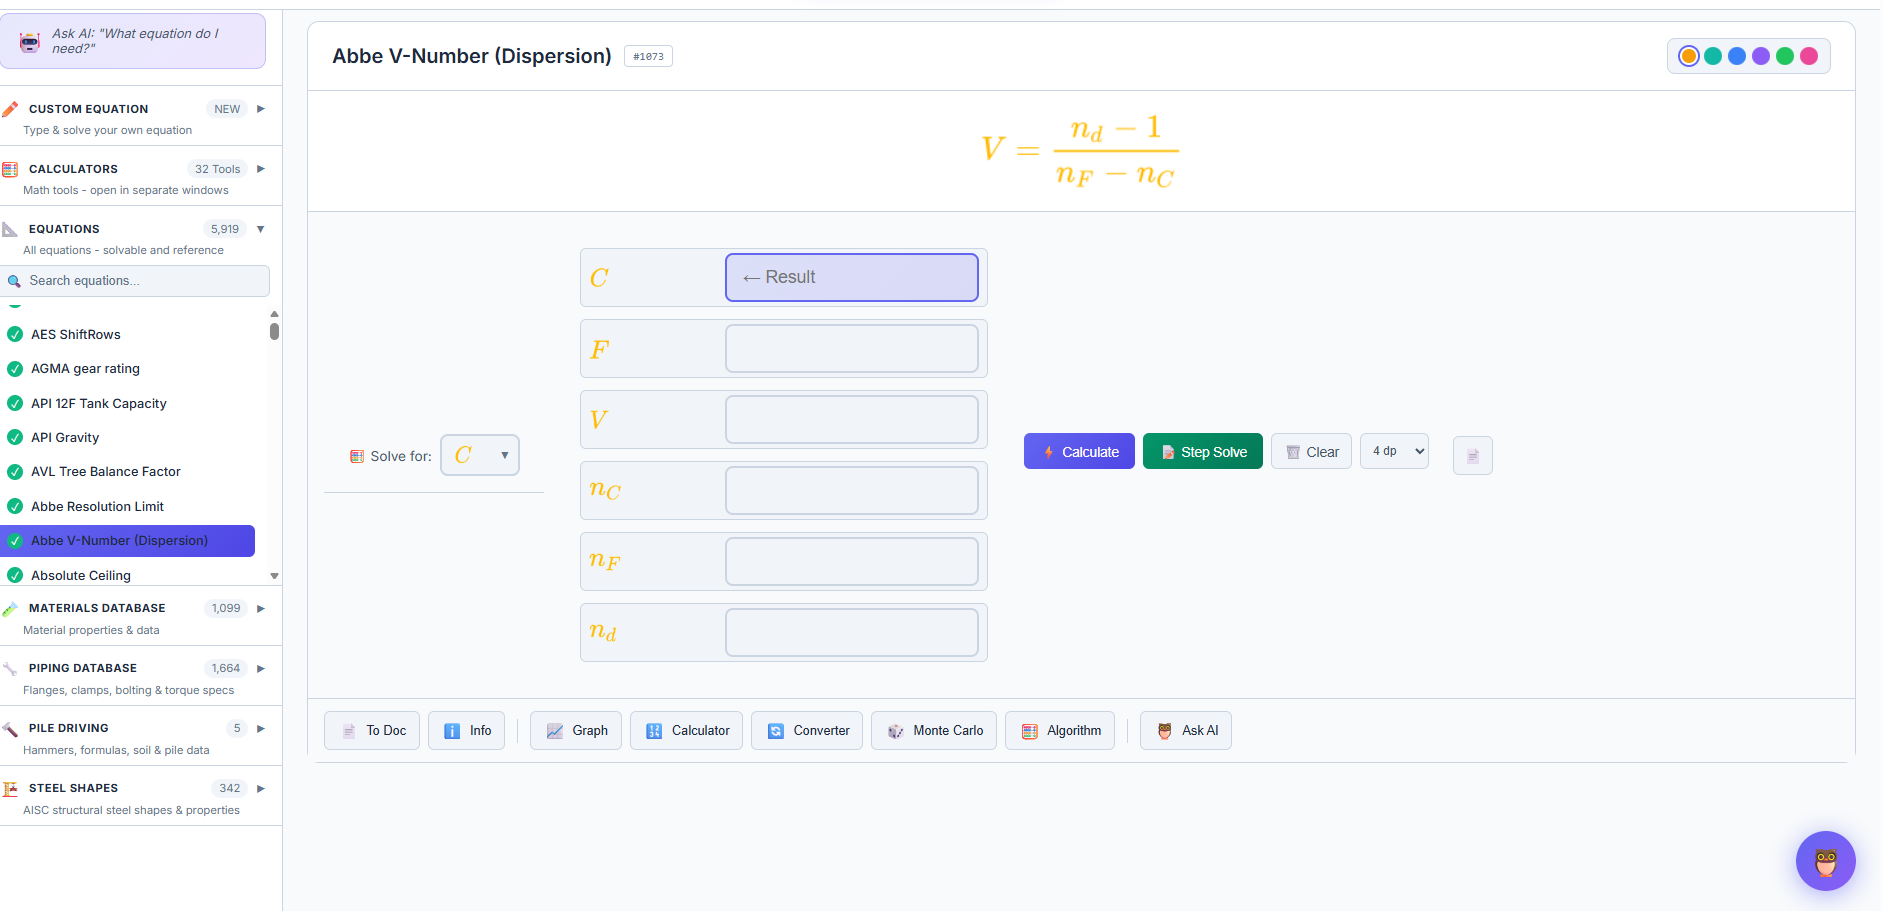Viewport: 1882px width, 911px height.
Task: Expand the Pile Driving section arrow
Action: (261, 729)
